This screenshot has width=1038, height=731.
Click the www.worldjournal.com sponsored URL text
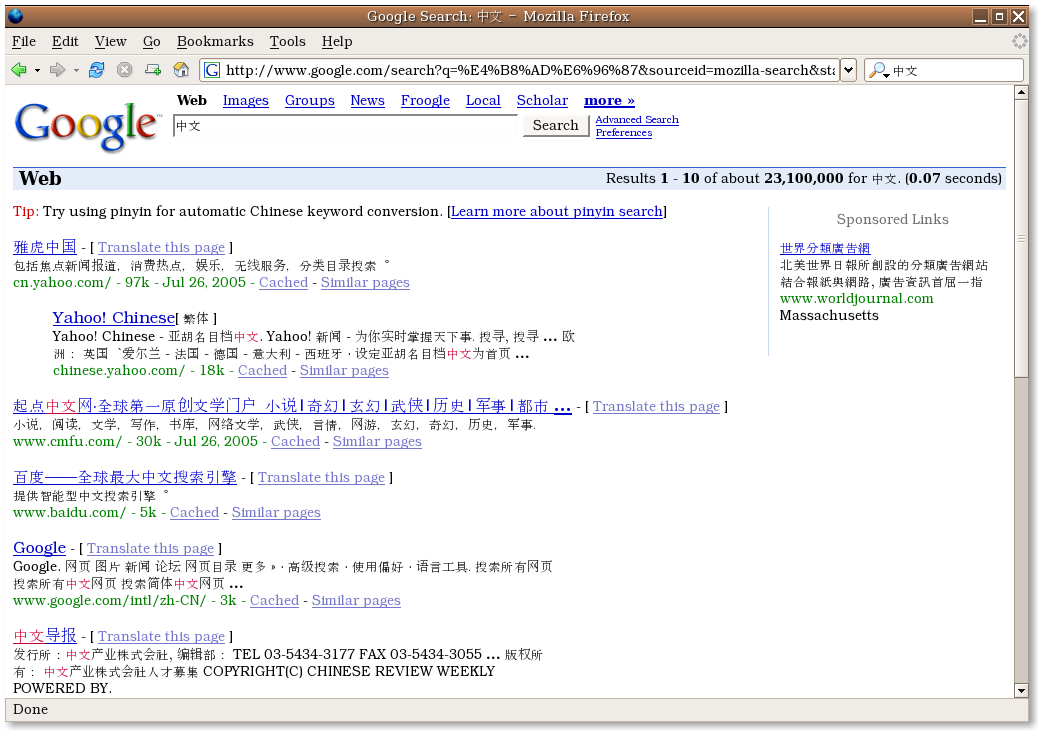857,299
